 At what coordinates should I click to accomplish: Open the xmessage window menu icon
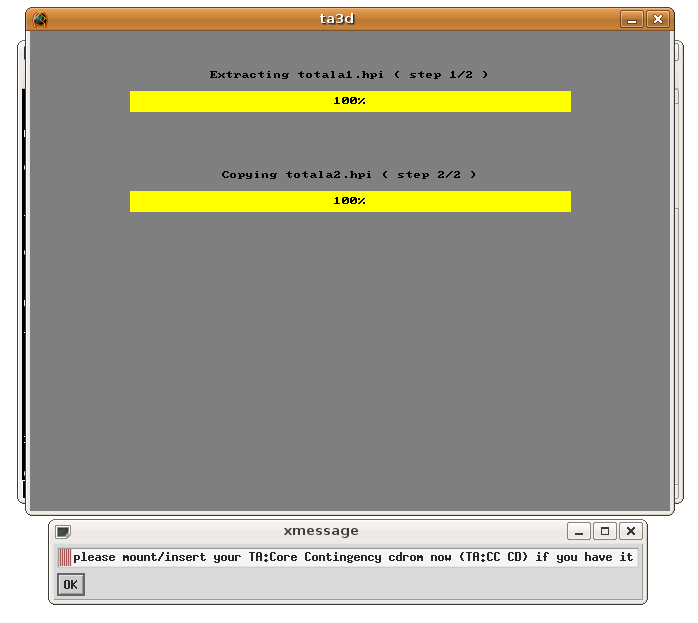point(63,532)
